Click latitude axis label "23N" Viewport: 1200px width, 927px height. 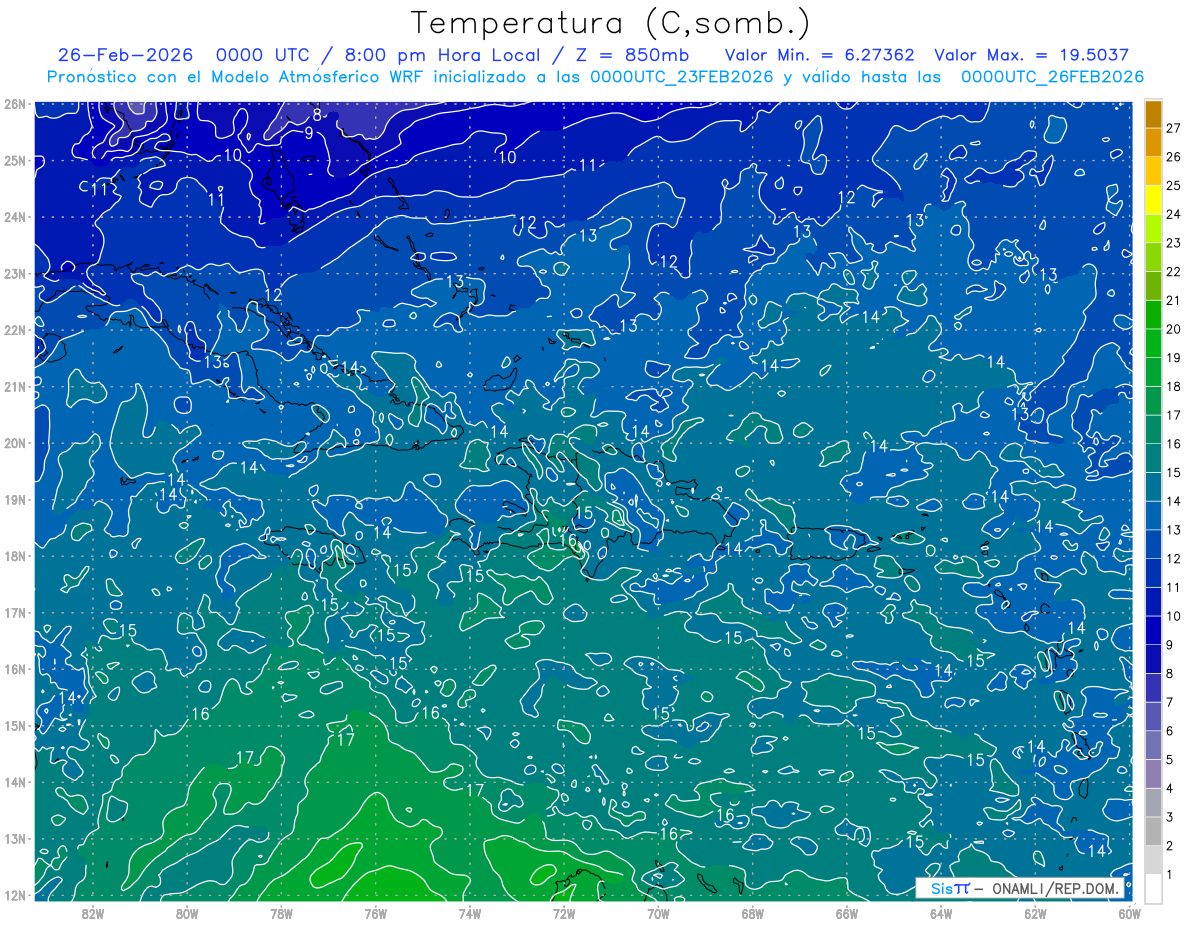(15, 274)
